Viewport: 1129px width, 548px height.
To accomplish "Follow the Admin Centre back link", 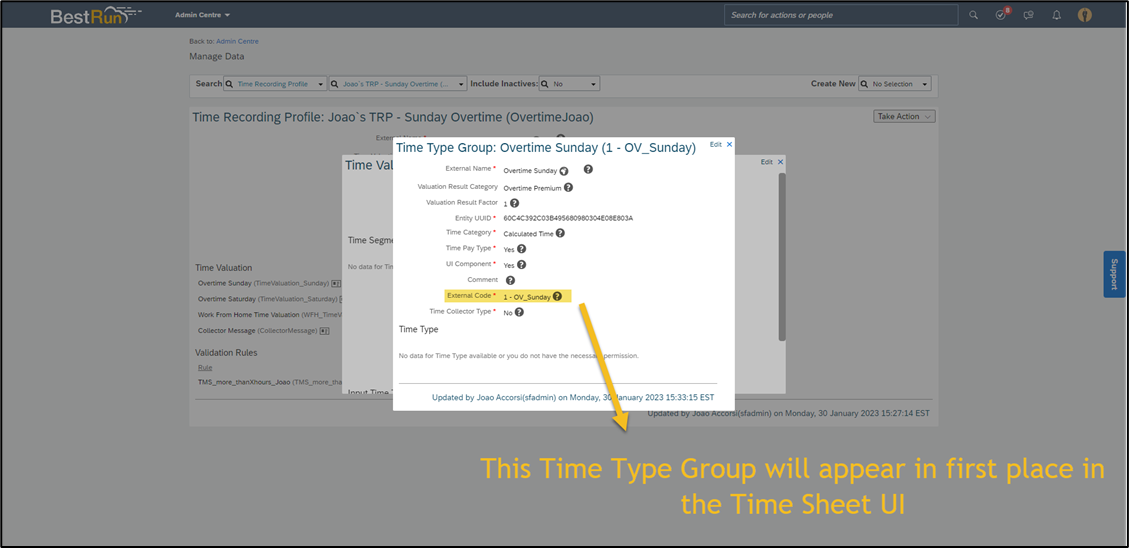I will click(x=237, y=42).
